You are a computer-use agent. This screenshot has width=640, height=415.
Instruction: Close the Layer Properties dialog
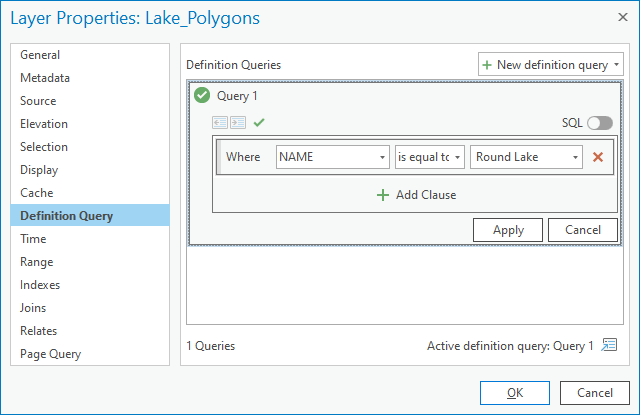(623, 17)
